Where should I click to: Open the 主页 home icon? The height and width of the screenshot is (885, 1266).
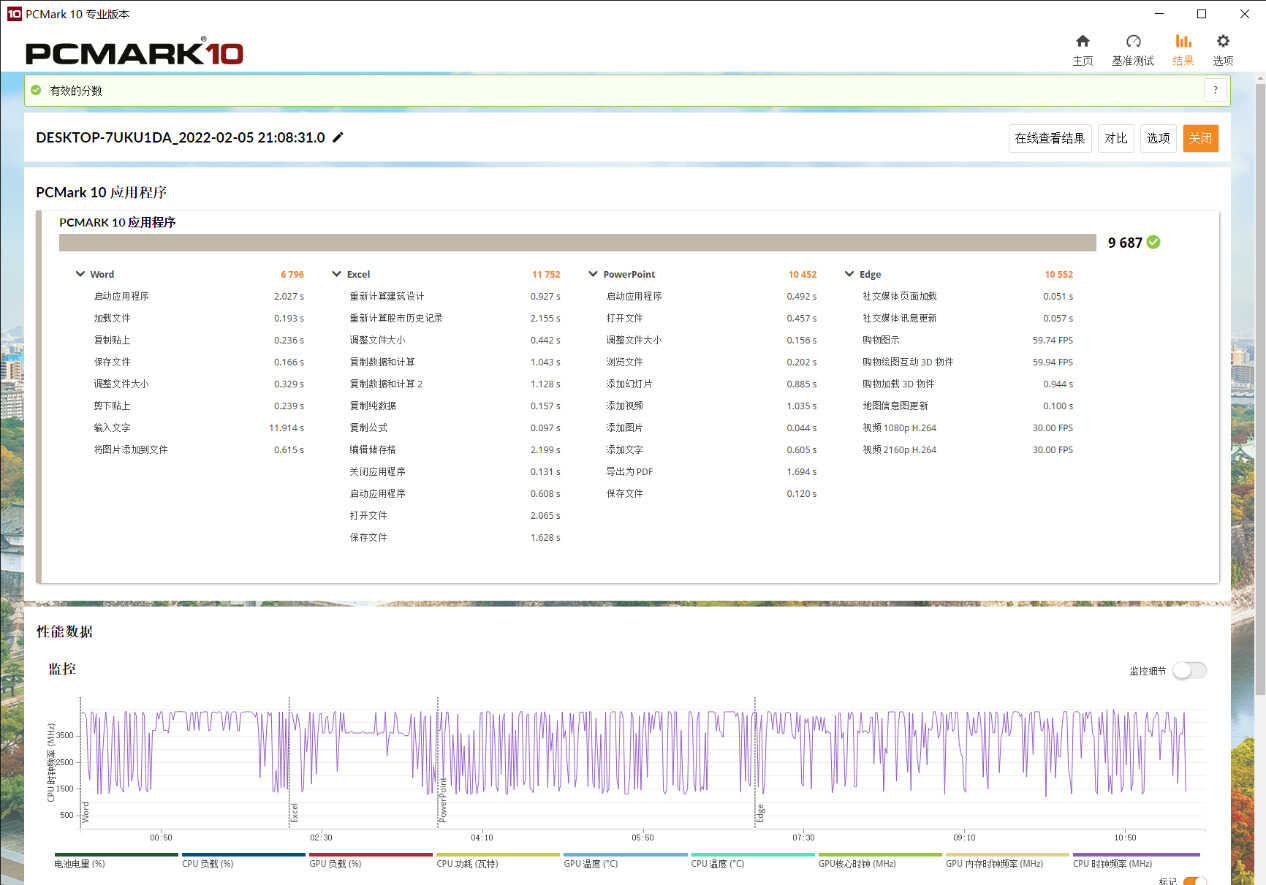coord(1082,41)
